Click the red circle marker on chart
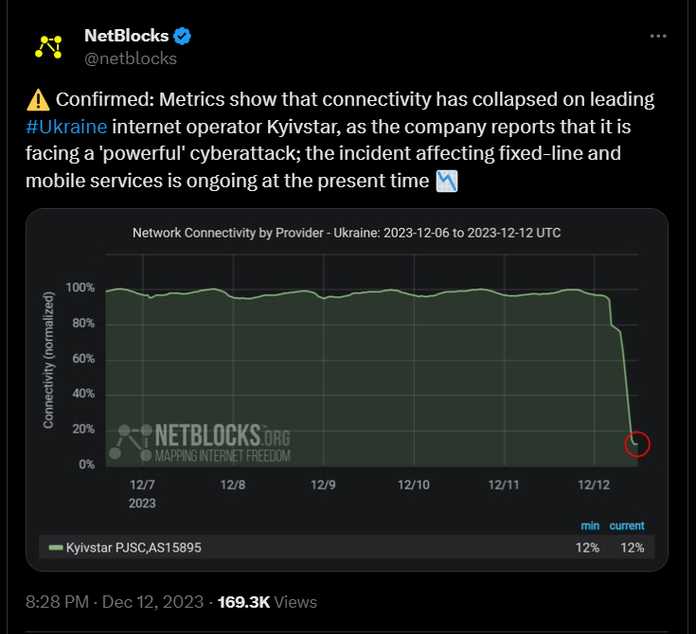 637,444
